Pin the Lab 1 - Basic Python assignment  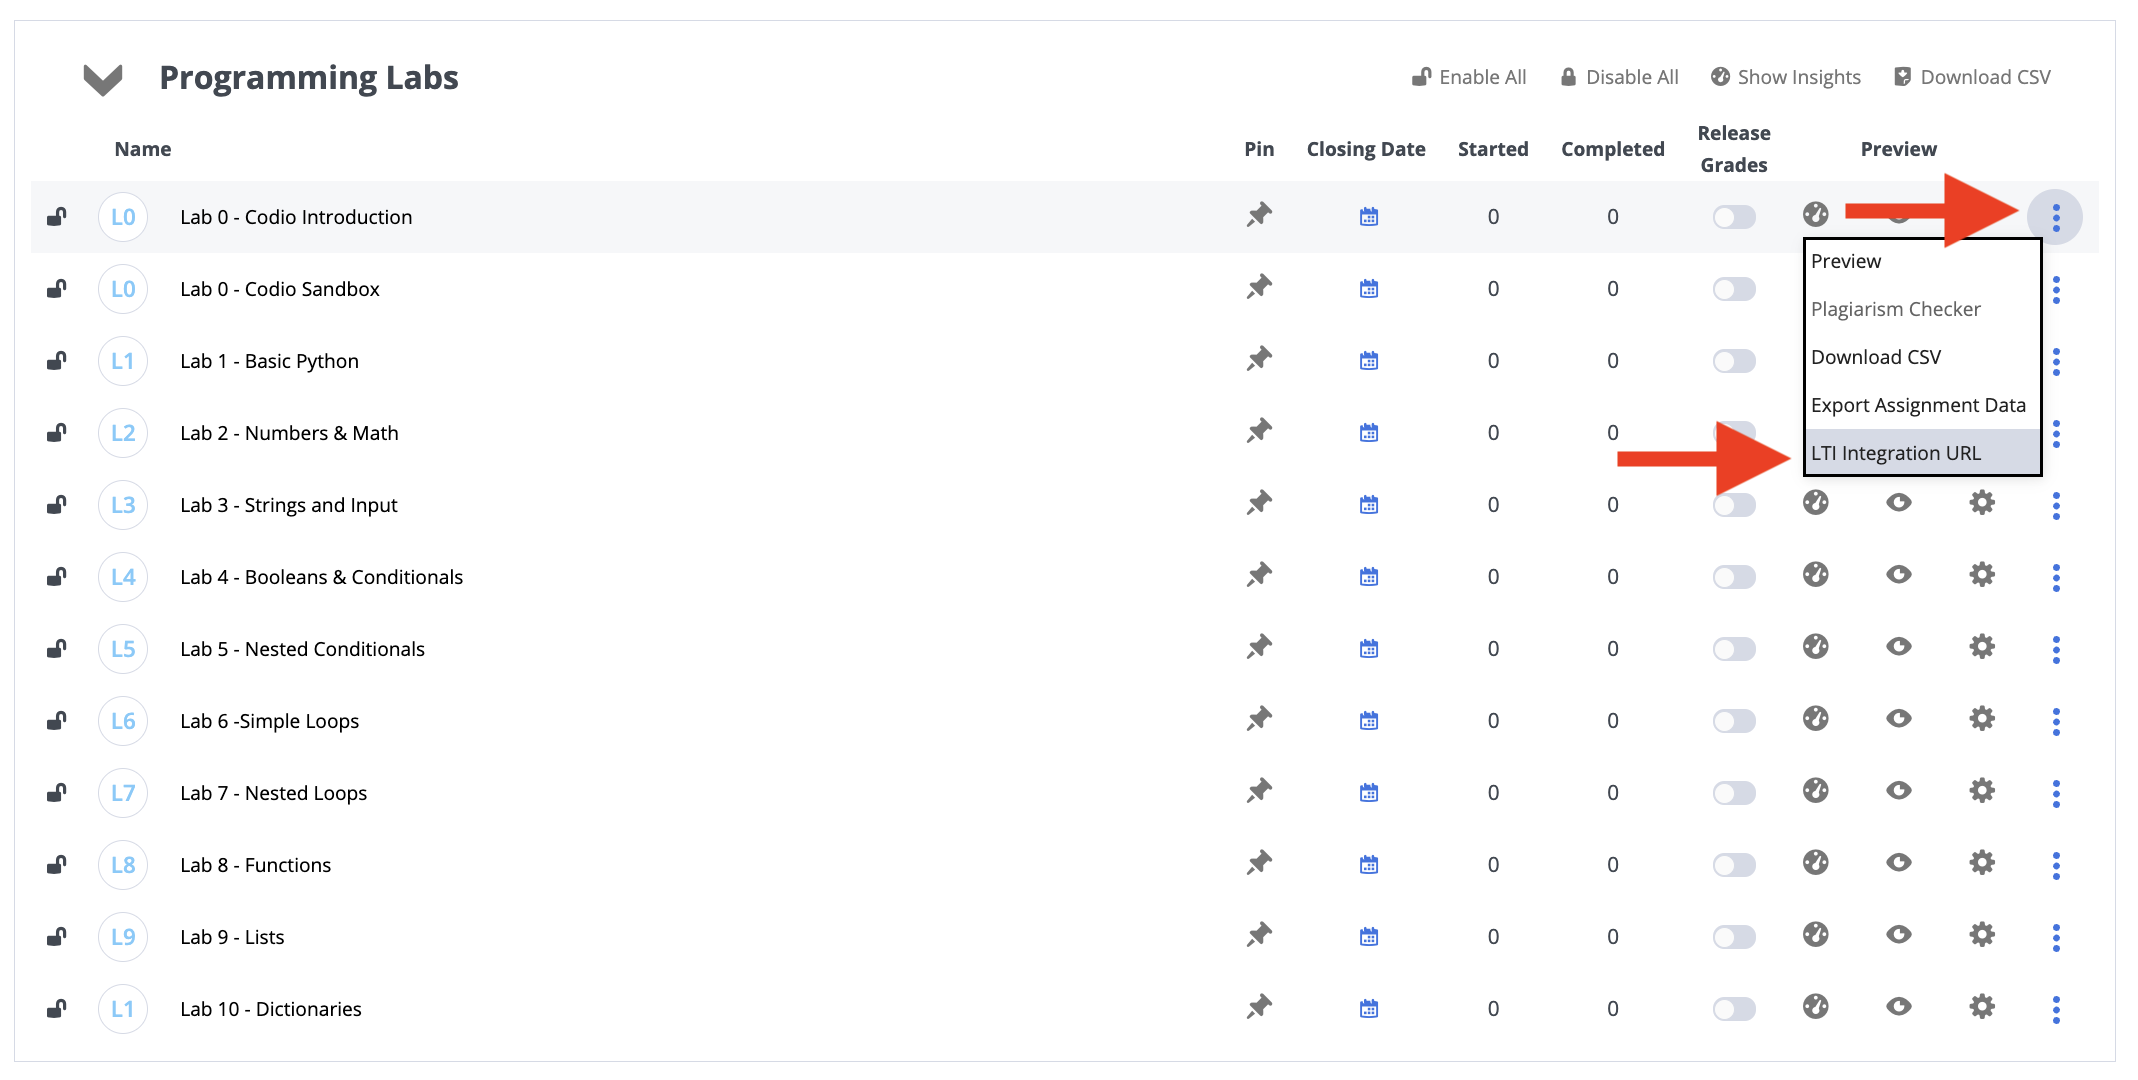[1259, 359]
